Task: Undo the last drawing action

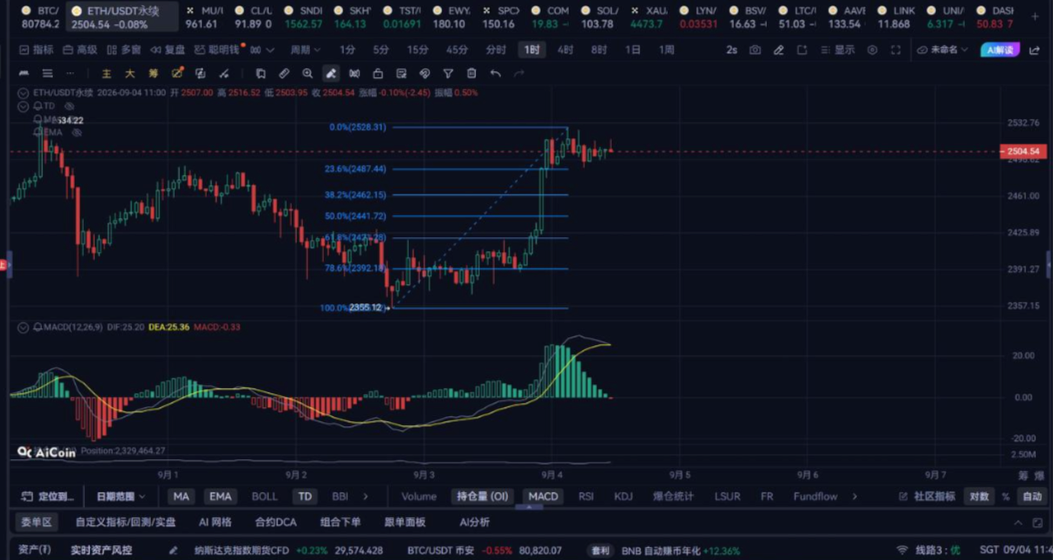Action: click(496, 74)
